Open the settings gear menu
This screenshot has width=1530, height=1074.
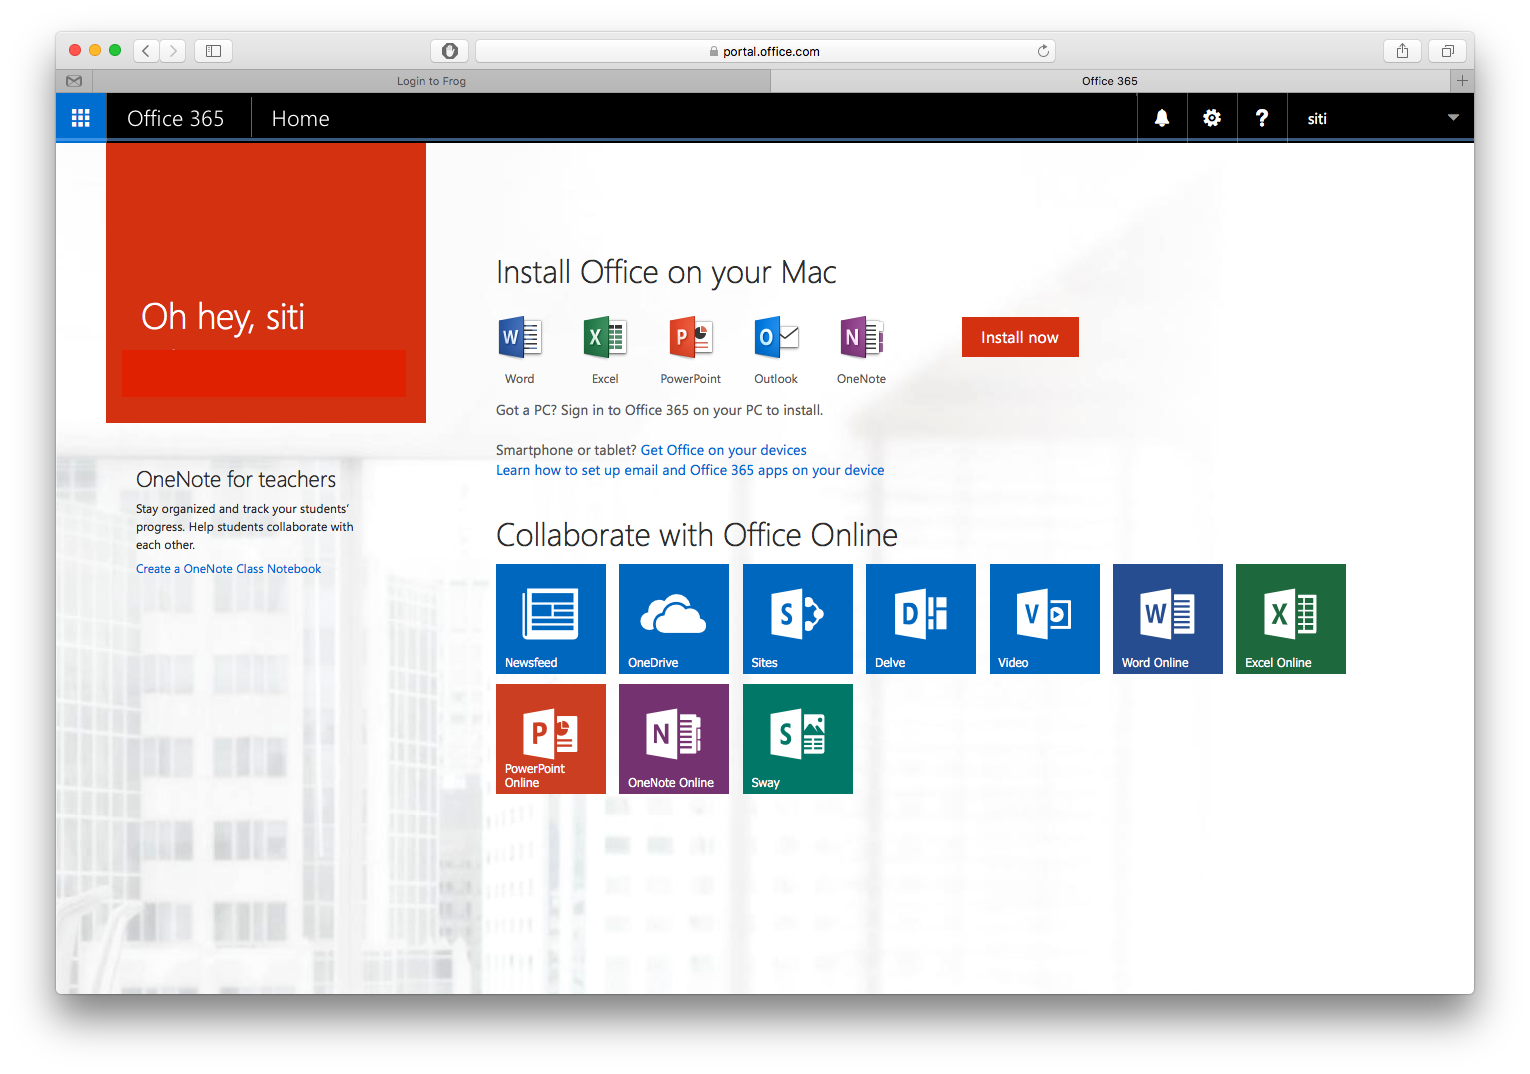pos(1211,117)
